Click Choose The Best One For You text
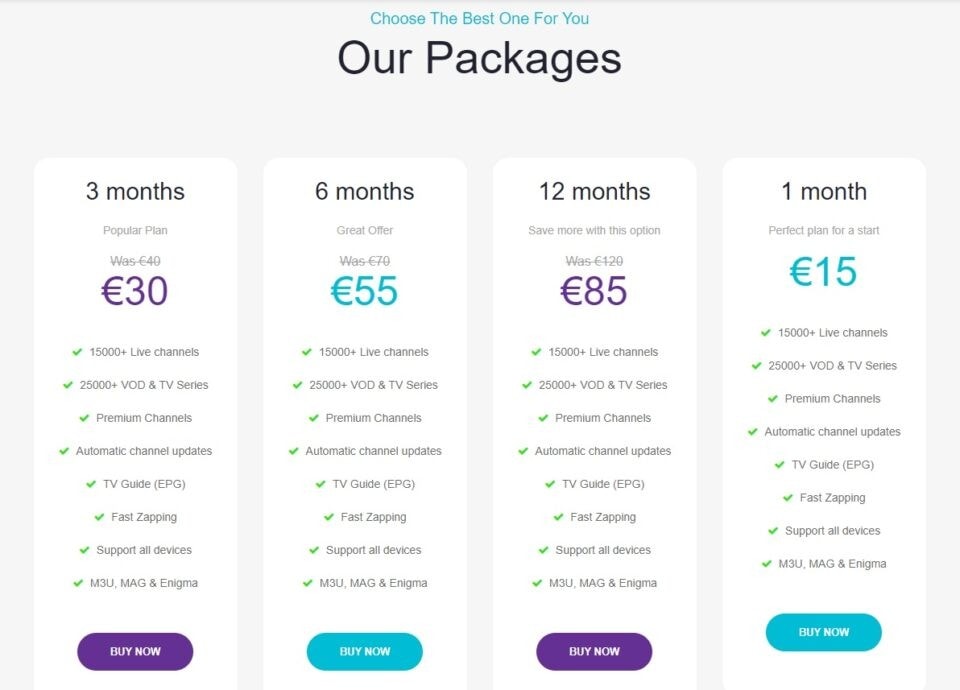 point(479,18)
